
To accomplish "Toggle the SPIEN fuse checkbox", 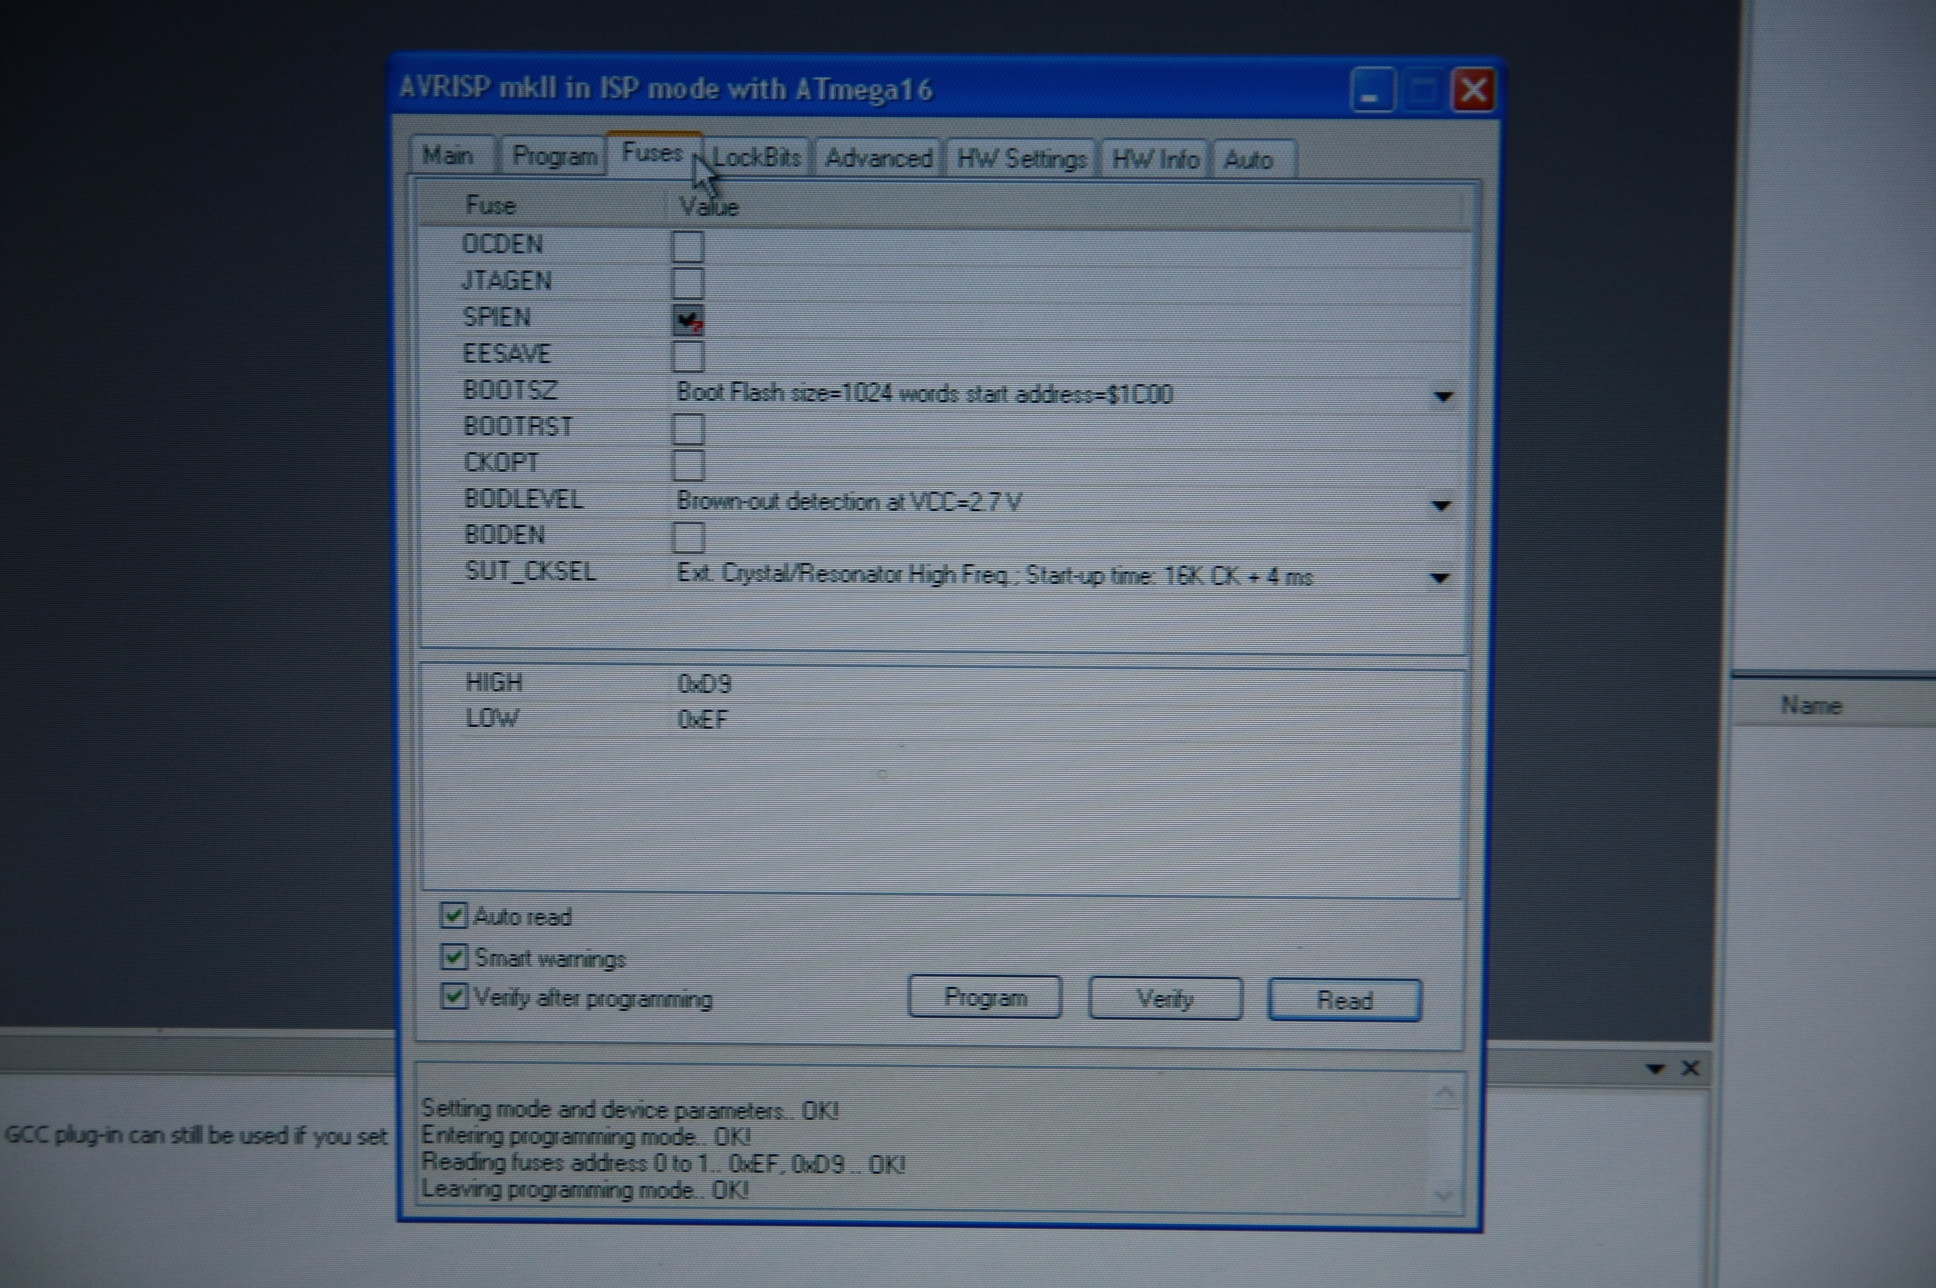I will point(687,320).
